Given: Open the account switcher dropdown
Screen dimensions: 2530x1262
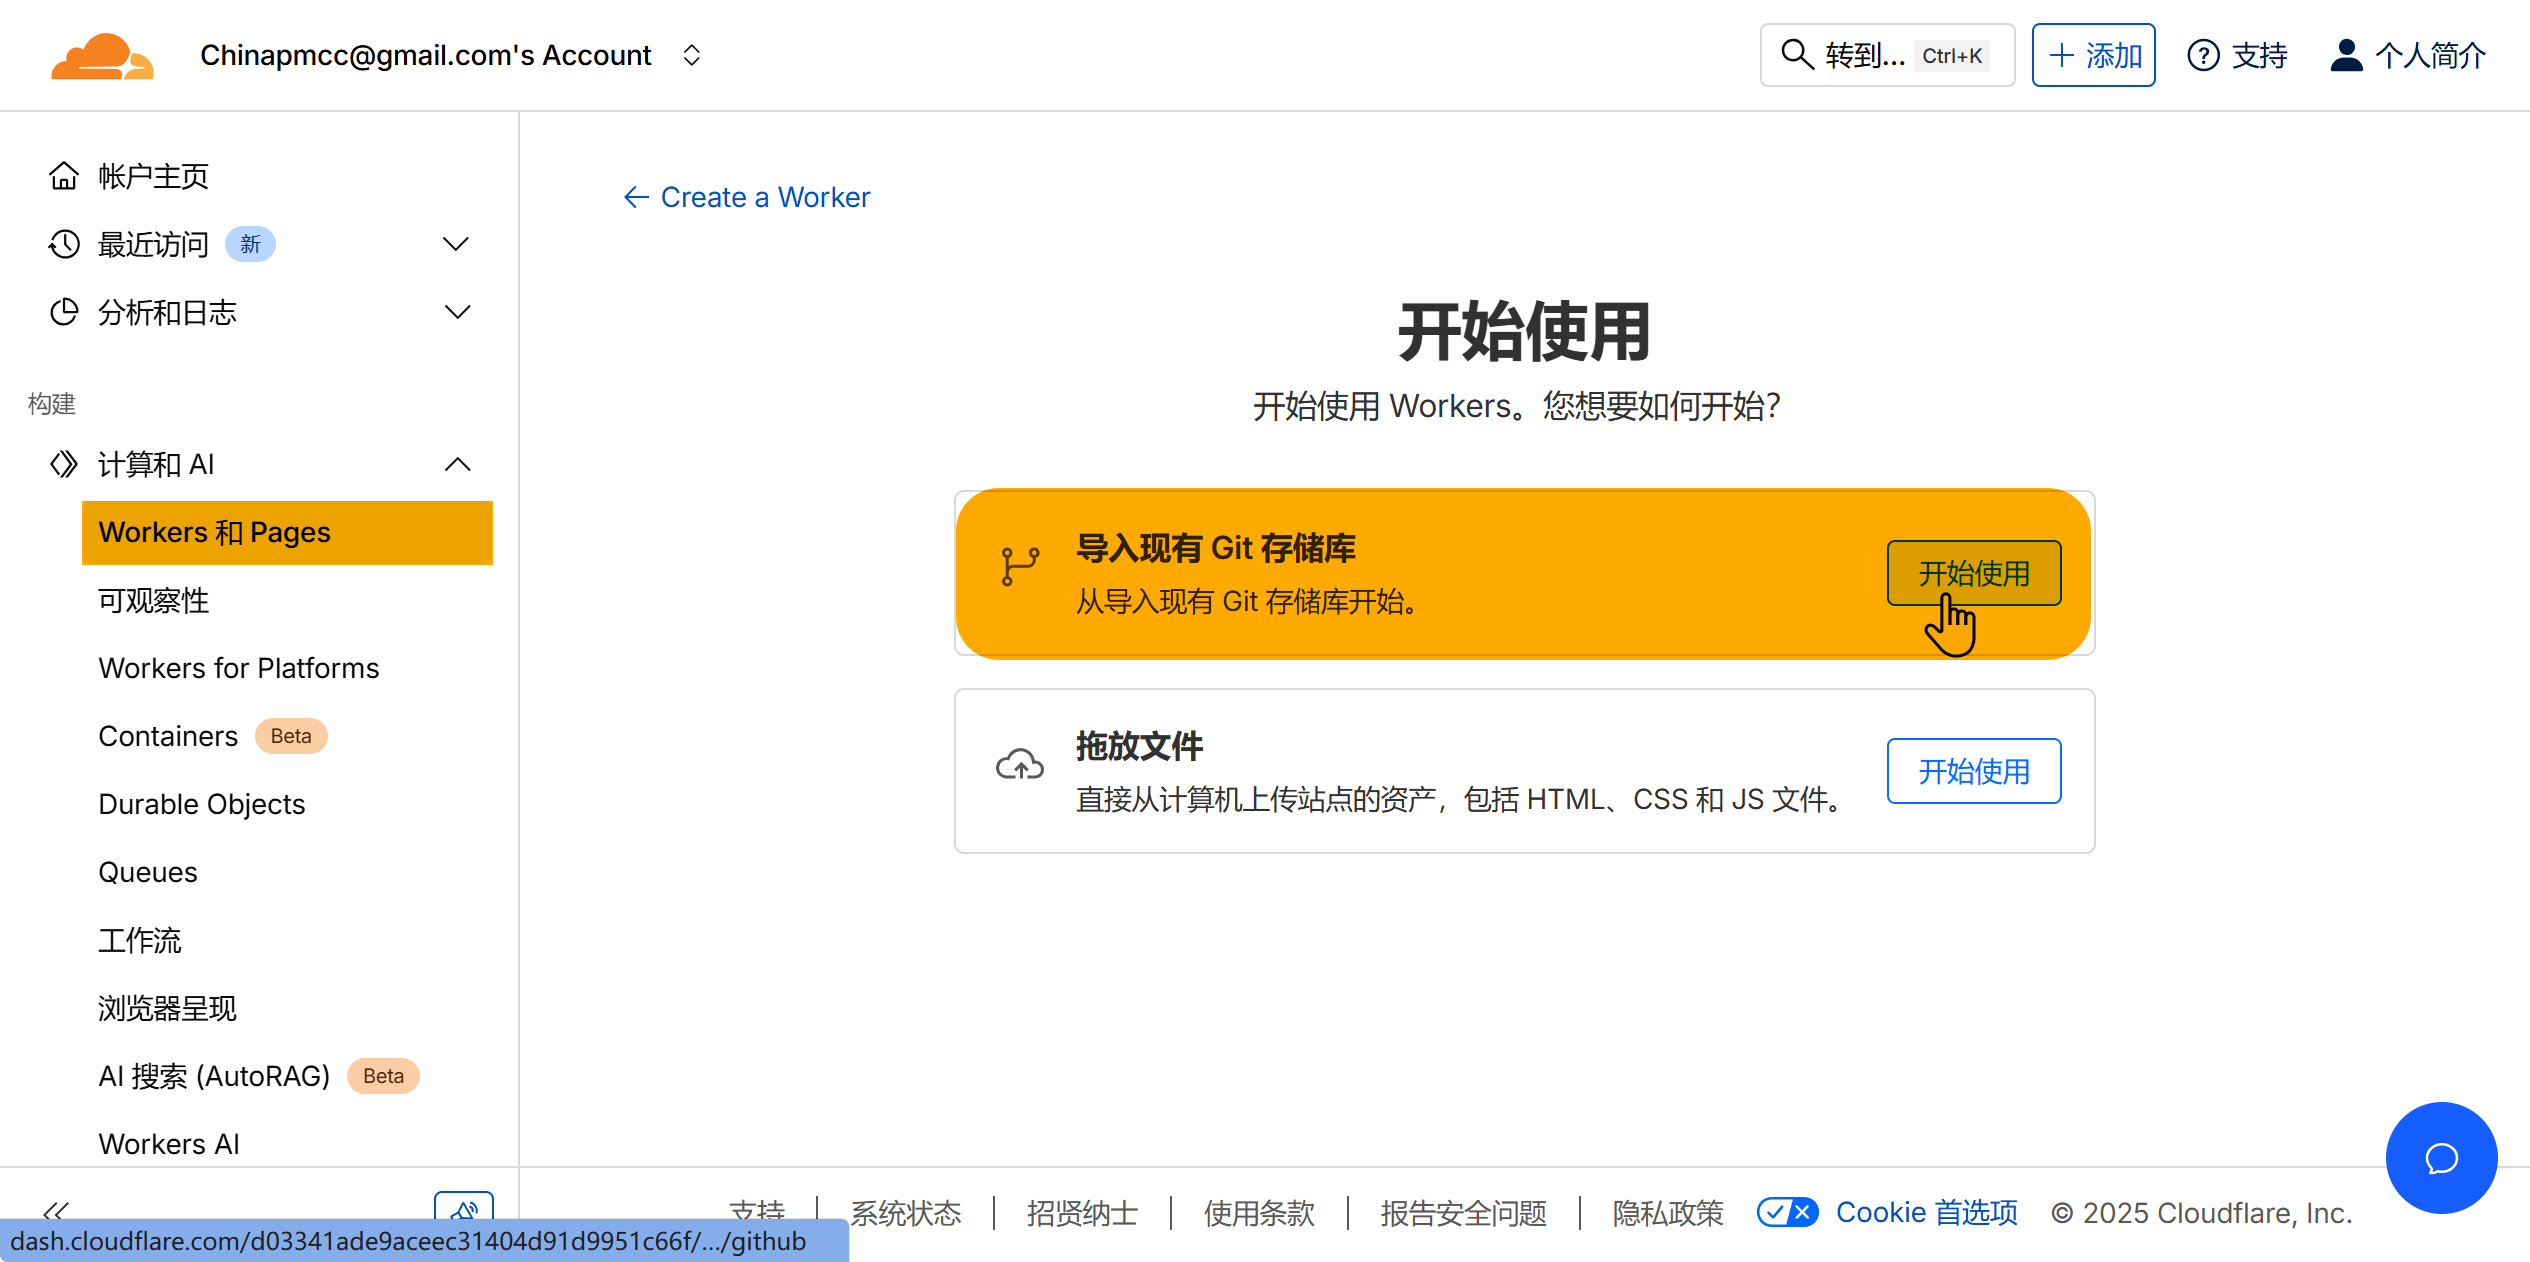Looking at the screenshot, I should click(691, 56).
